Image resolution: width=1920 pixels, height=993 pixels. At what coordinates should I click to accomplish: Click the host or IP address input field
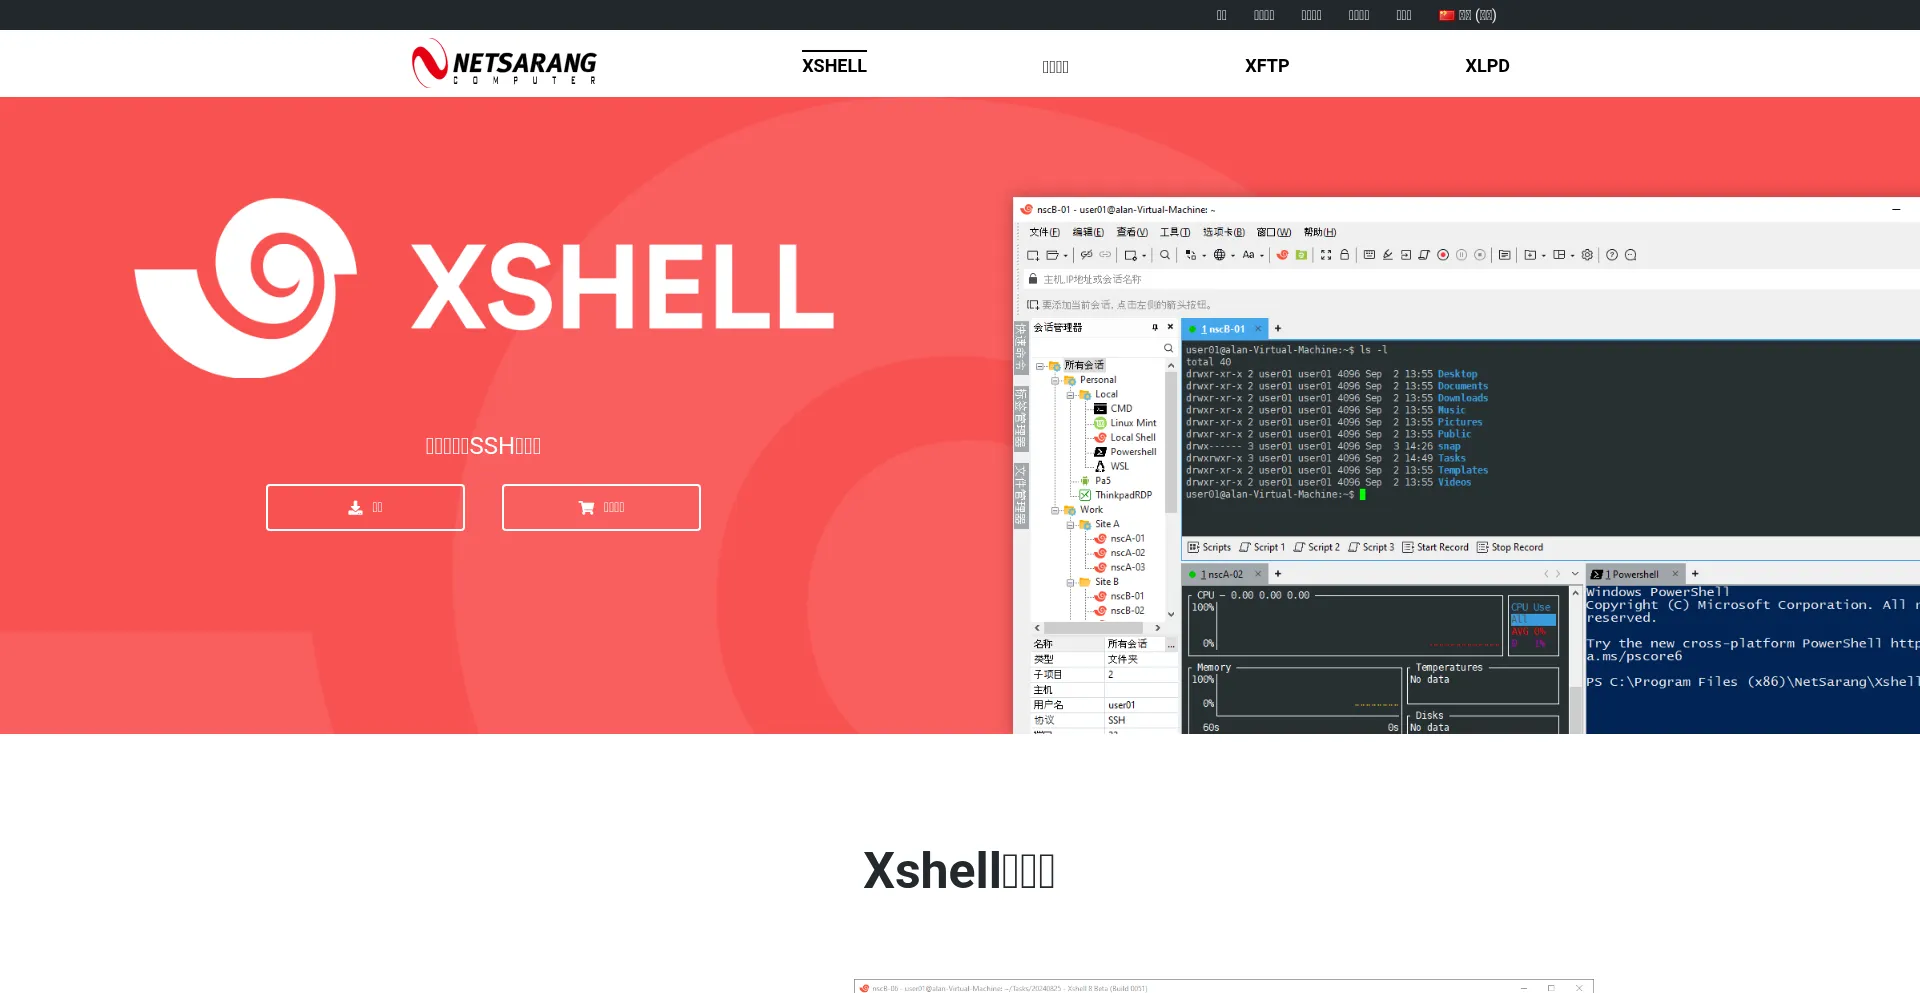coord(1470,280)
